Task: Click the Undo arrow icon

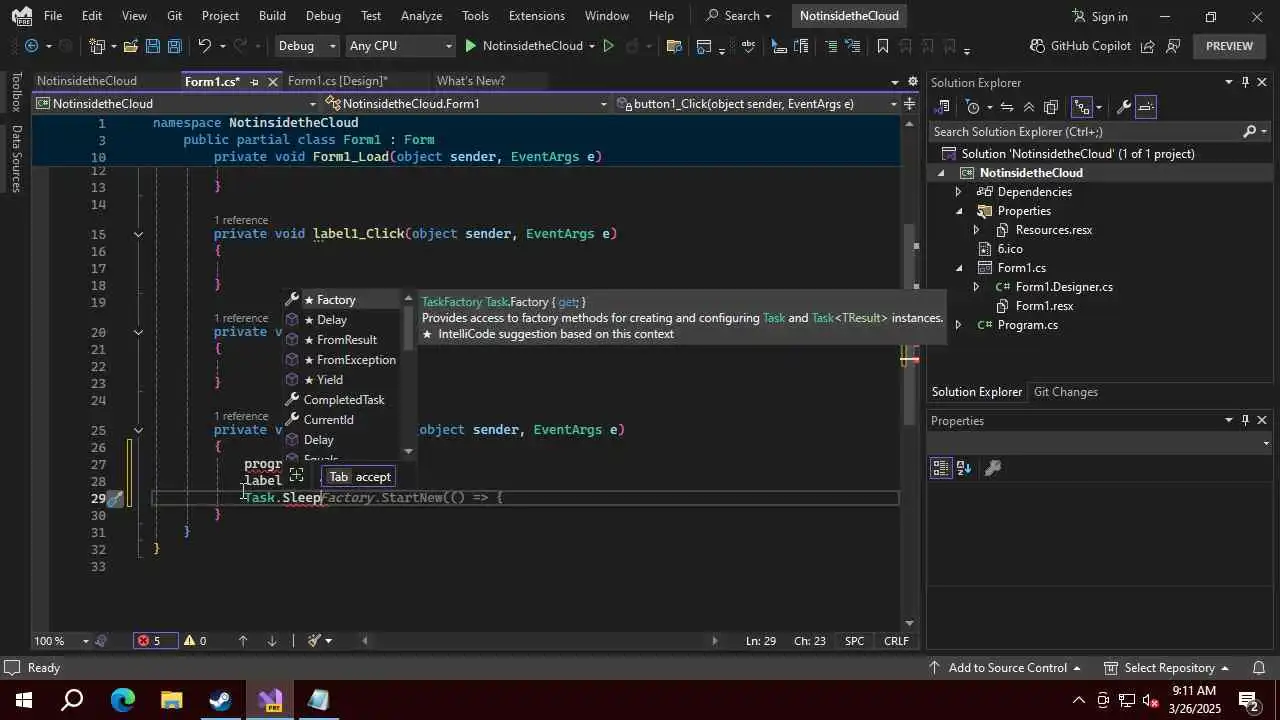Action: tap(204, 46)
